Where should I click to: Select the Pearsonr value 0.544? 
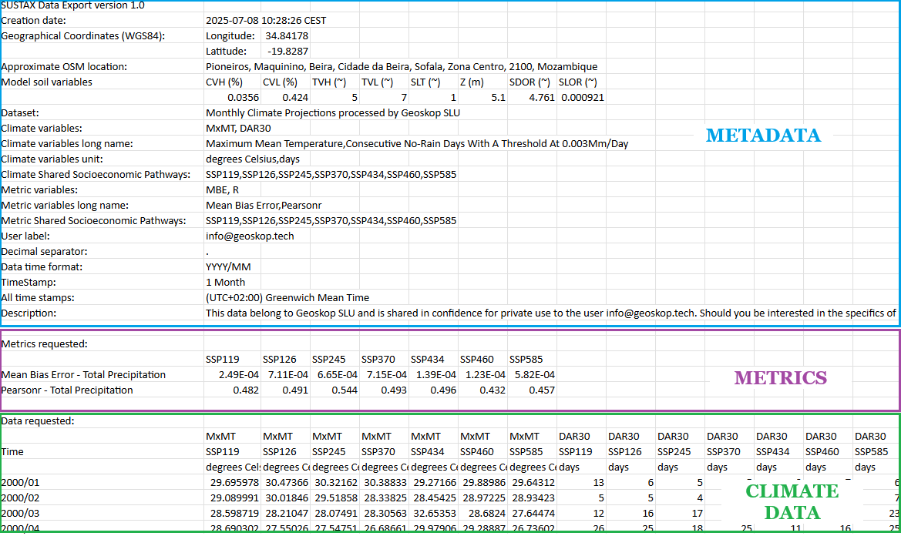pos(344,390)
